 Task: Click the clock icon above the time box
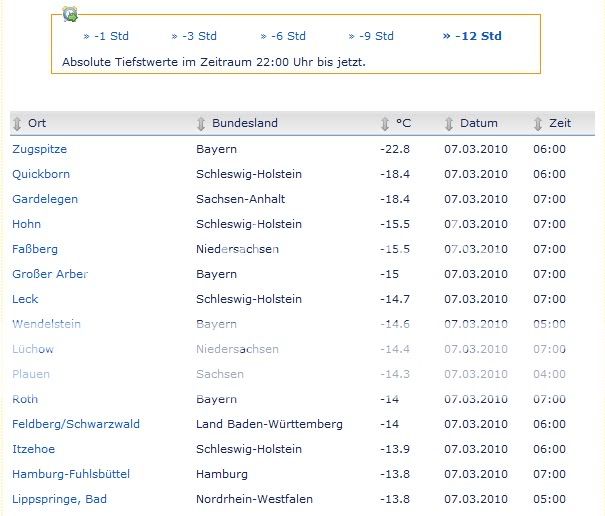point(70,14)
